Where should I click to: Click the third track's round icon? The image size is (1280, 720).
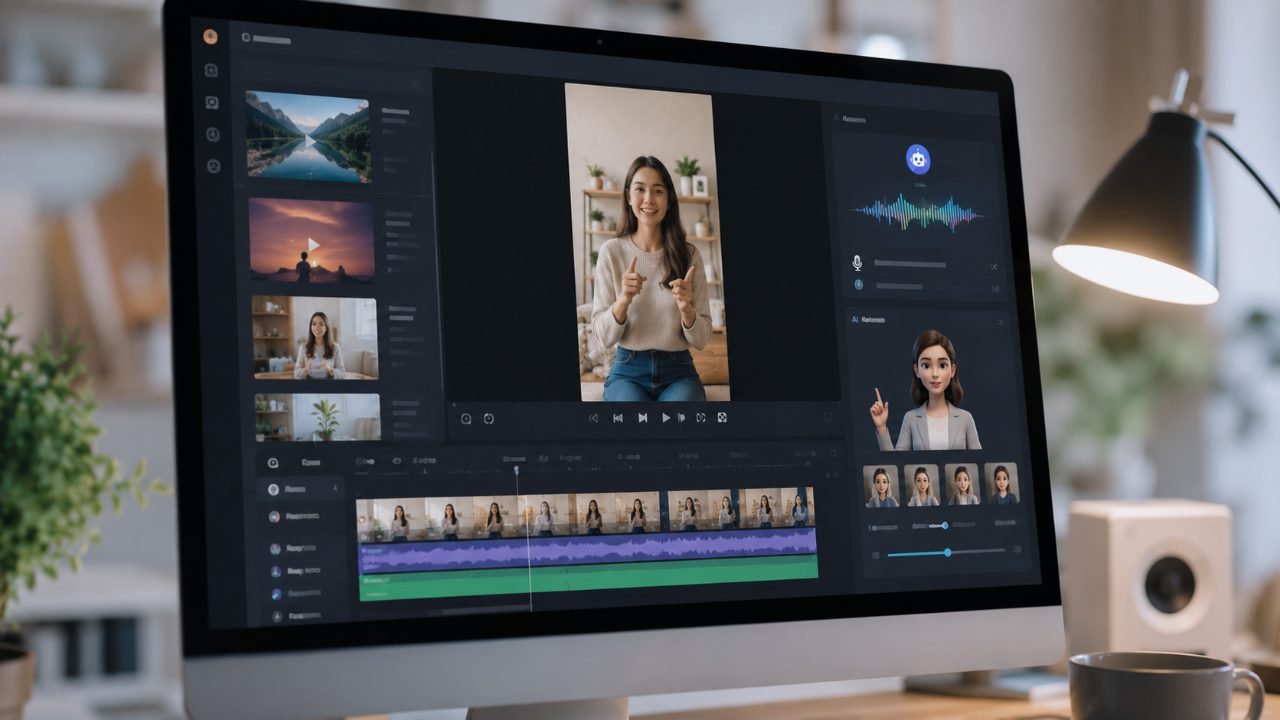pos(275,549)
